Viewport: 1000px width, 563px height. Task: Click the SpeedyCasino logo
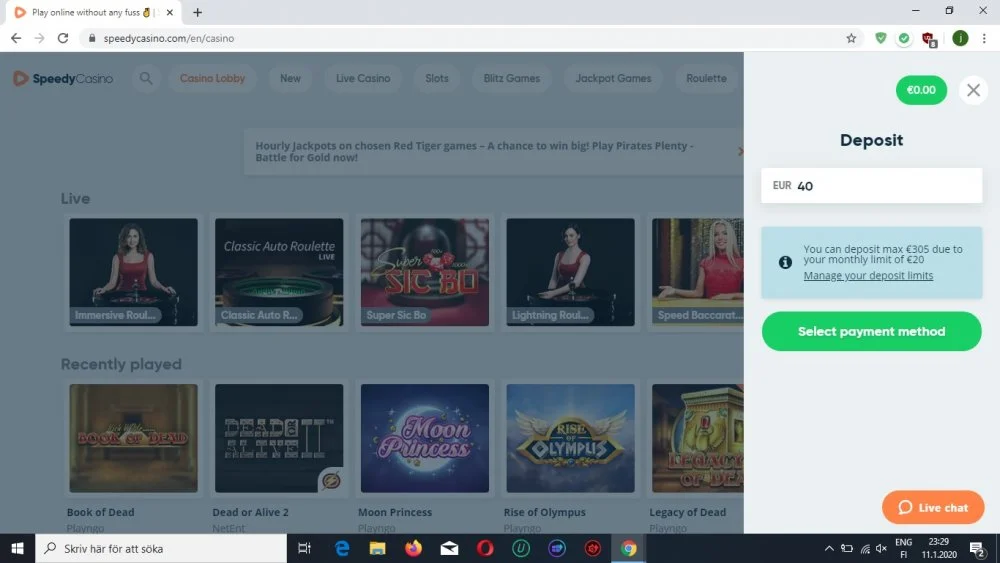[x=63, y=78]
